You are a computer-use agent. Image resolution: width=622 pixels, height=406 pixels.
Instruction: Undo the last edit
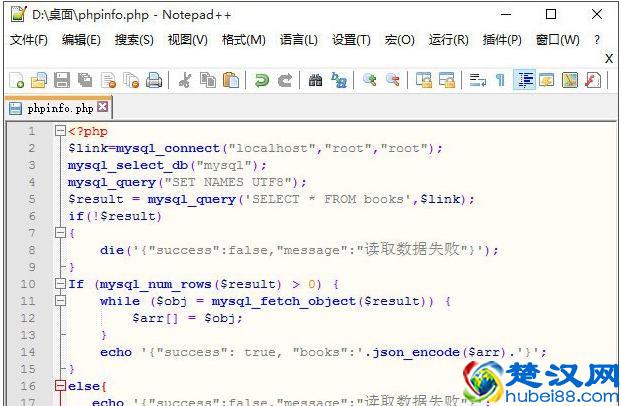pos(262,81)
